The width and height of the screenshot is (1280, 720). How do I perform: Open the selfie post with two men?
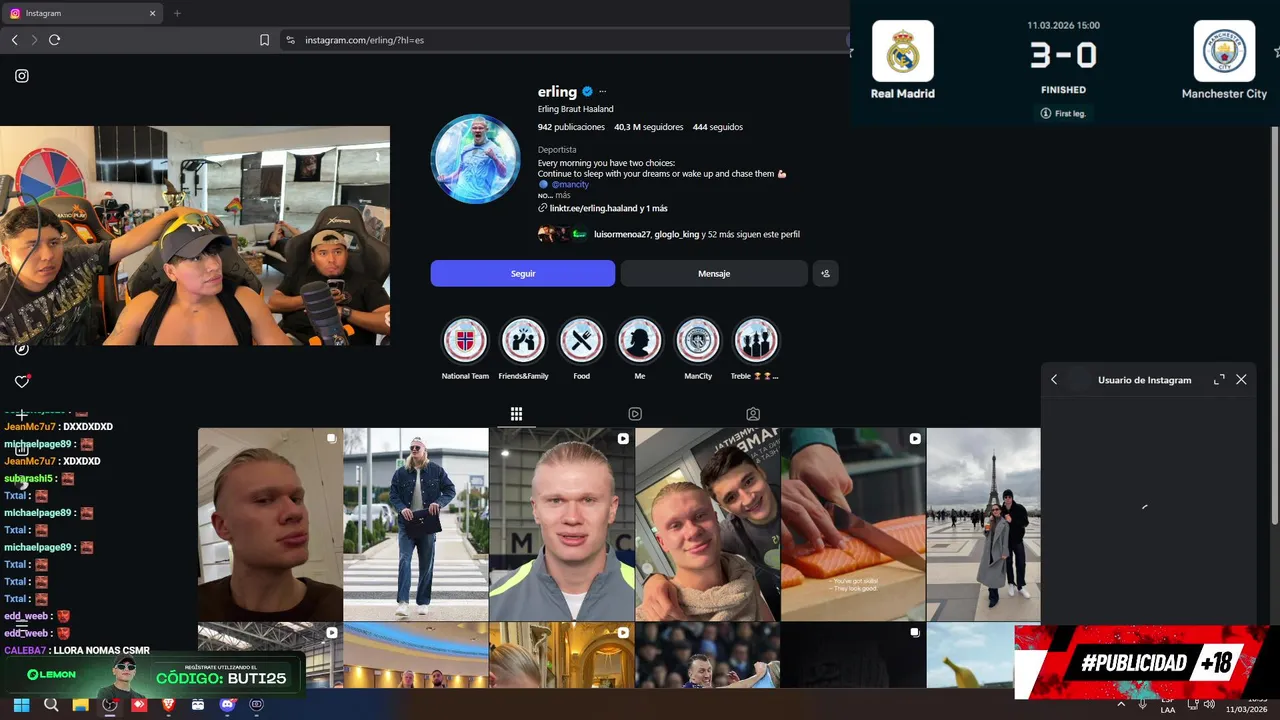pos(707,524)
